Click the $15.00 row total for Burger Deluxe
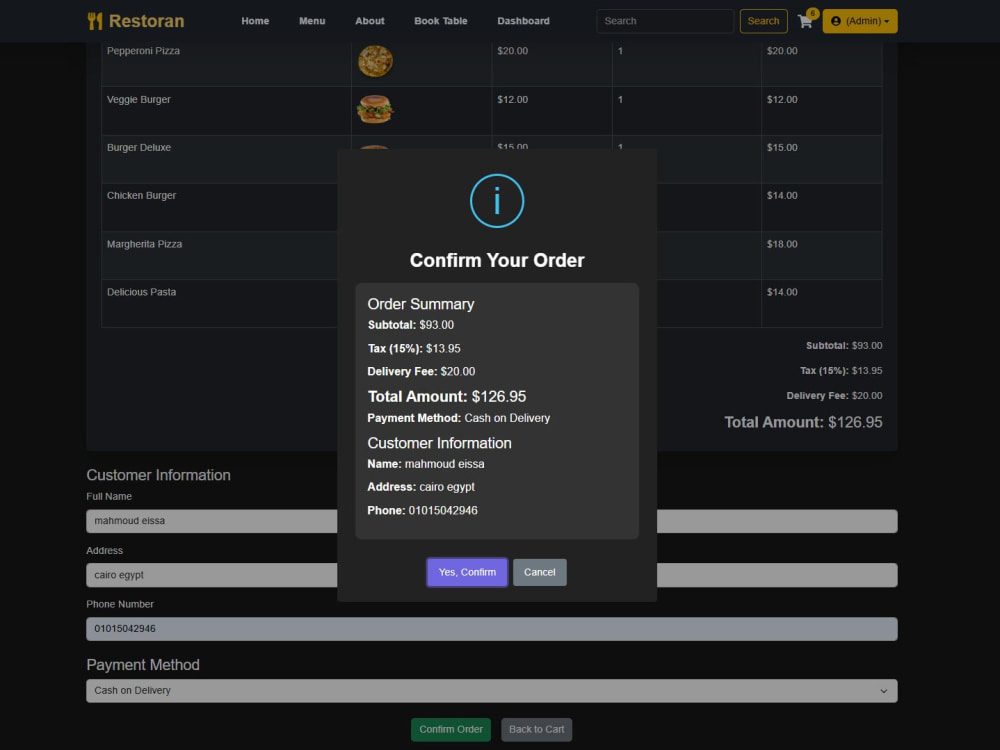The height and width of the screenshot is (750, 1000). [x=782, y=147]
